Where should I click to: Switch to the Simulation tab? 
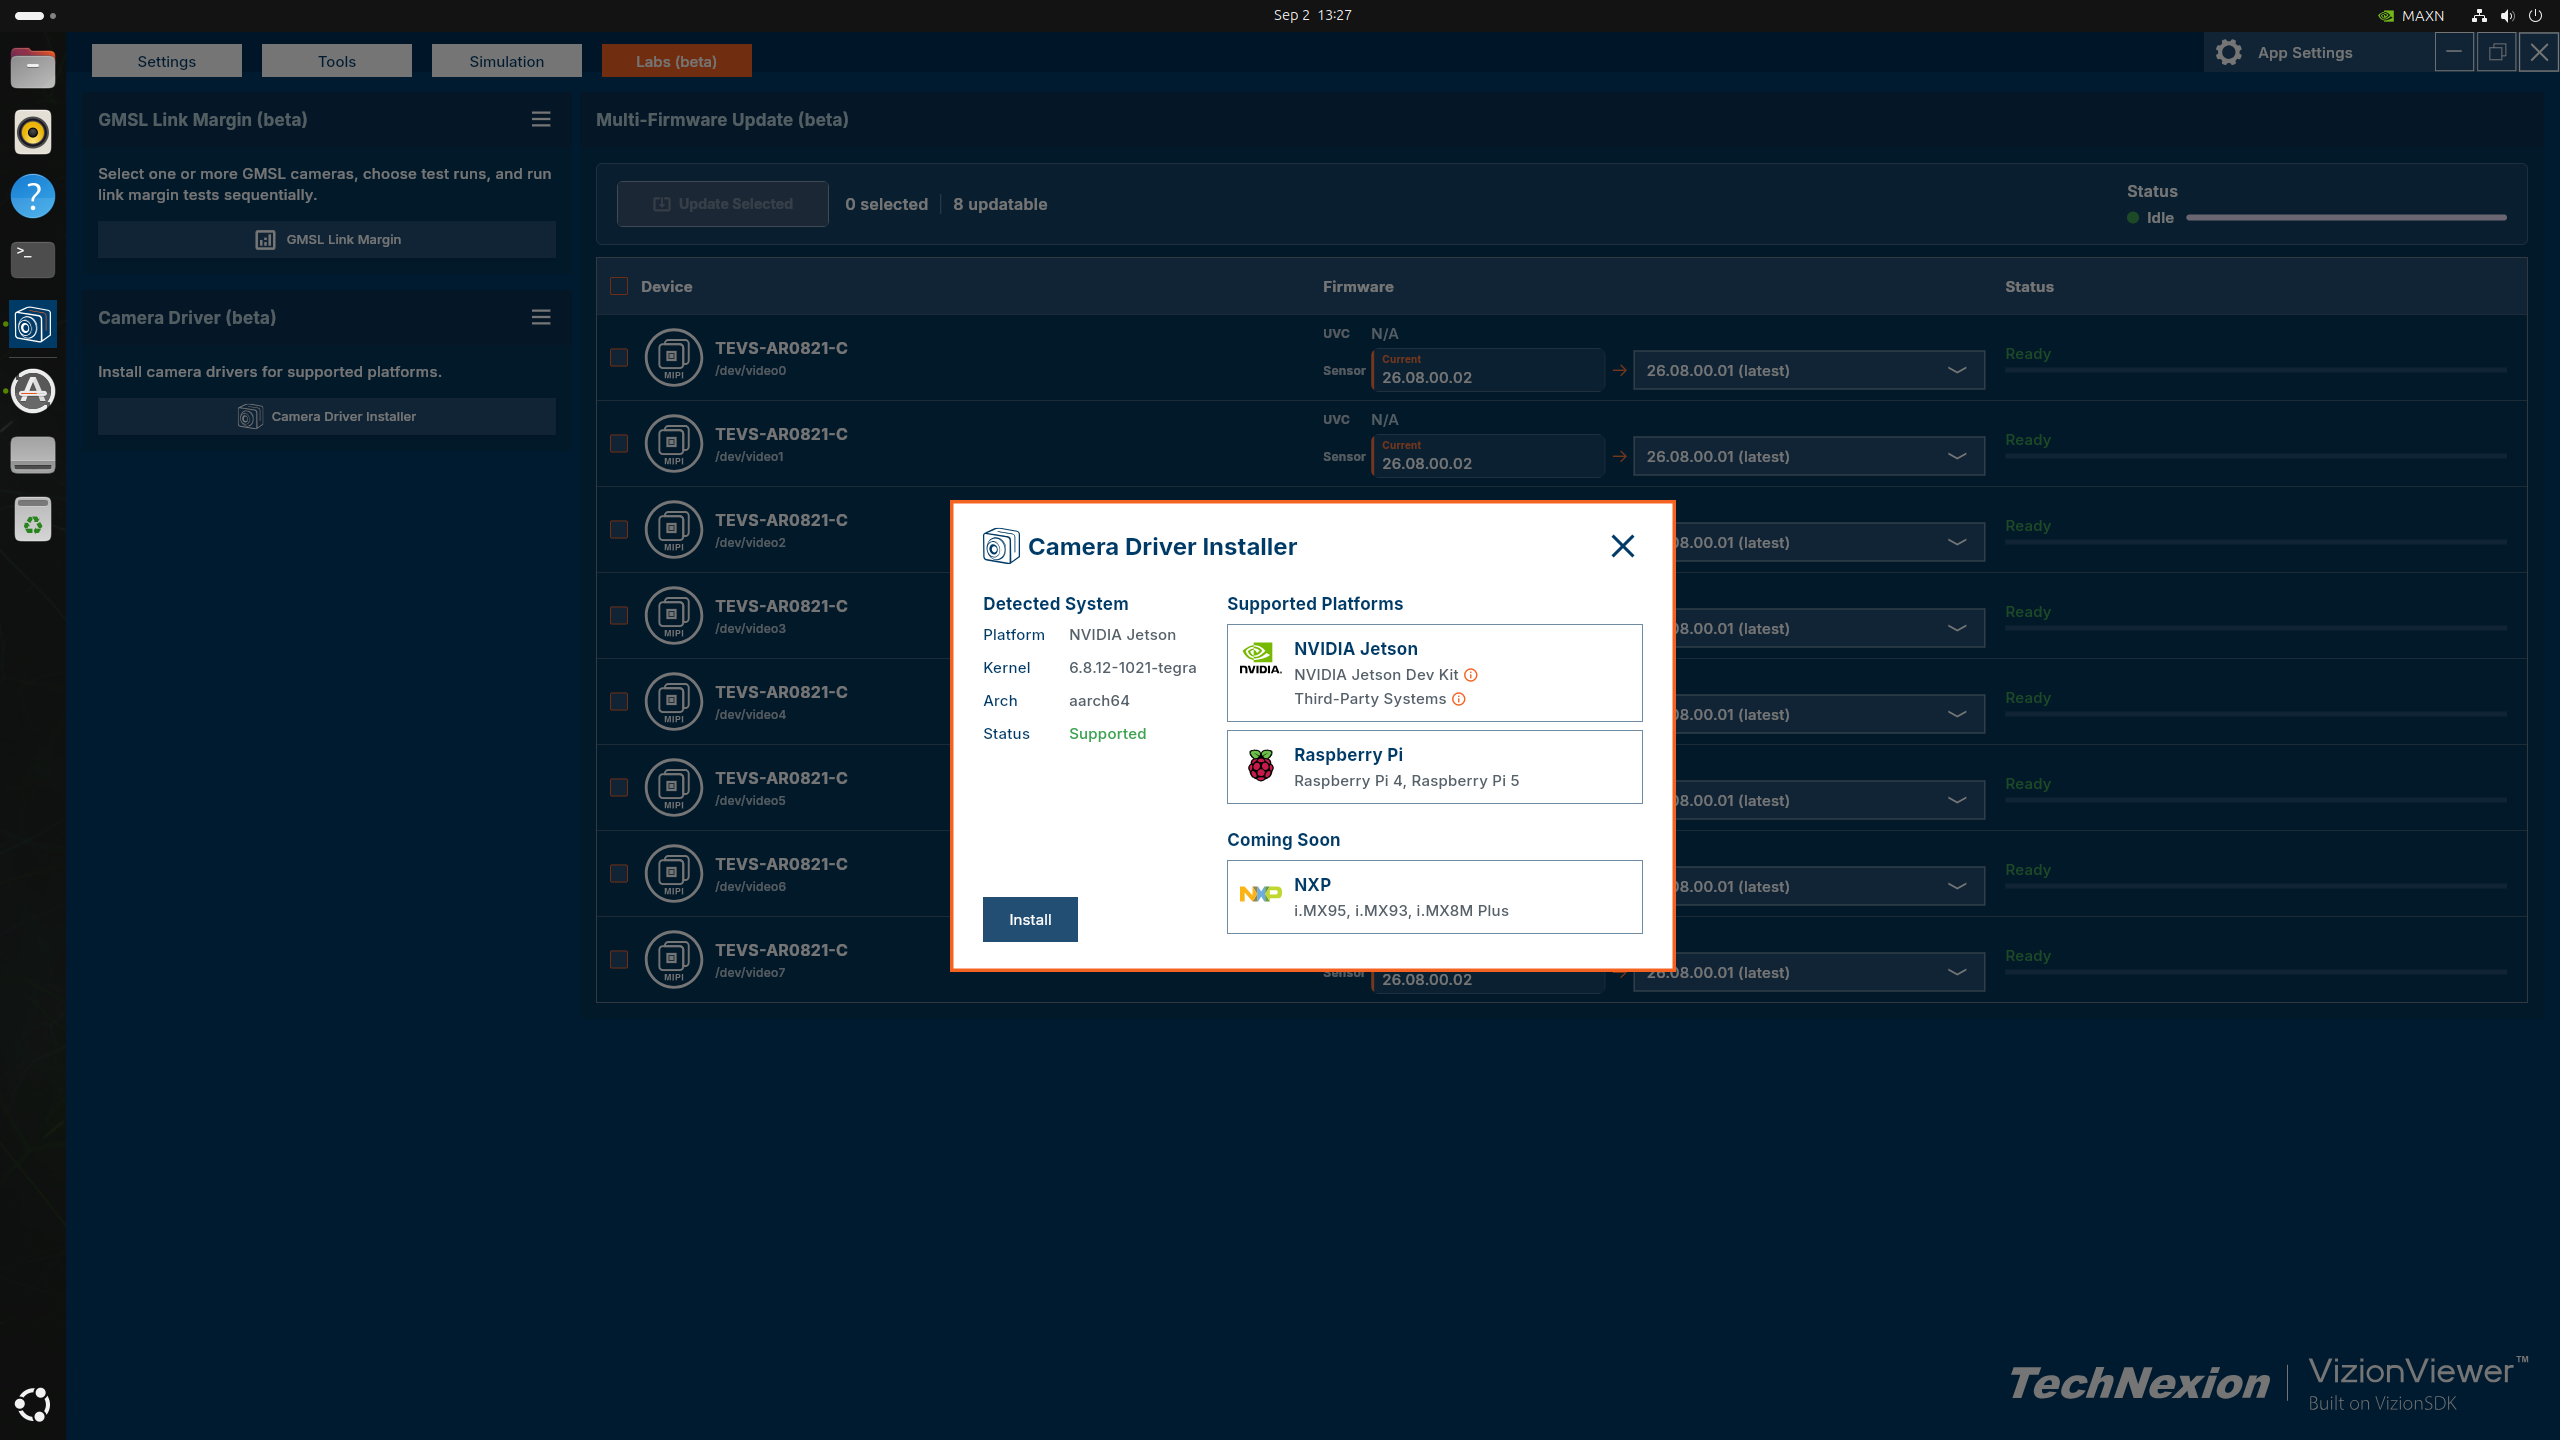[507, 61]
